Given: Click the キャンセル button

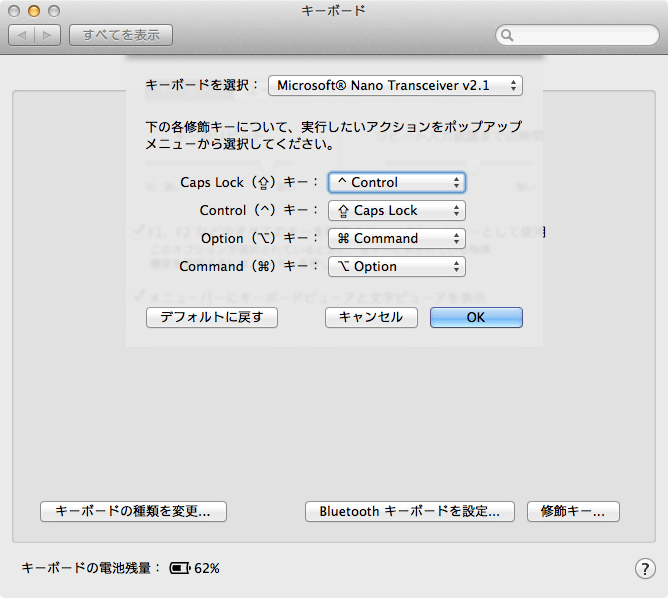Looking at the screenshot, I should 371,317.
